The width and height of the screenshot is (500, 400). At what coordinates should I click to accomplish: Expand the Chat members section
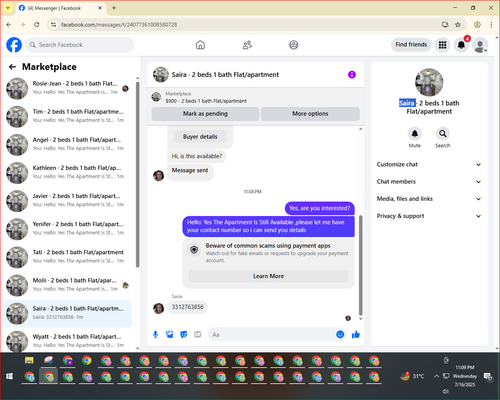tap(429, 182)
